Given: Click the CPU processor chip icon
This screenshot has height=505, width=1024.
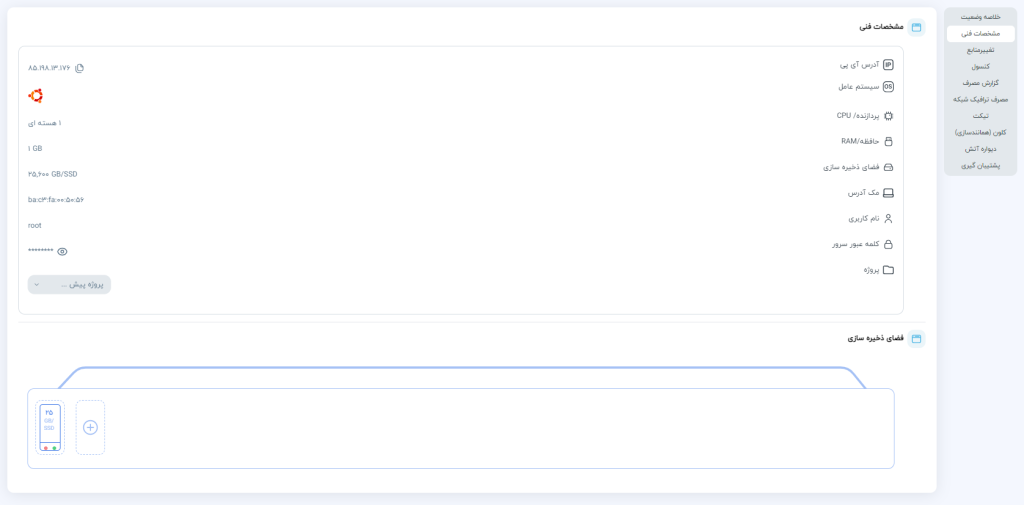Looking at the screenshot, I should pyautogui.click(x=888, y=116).
